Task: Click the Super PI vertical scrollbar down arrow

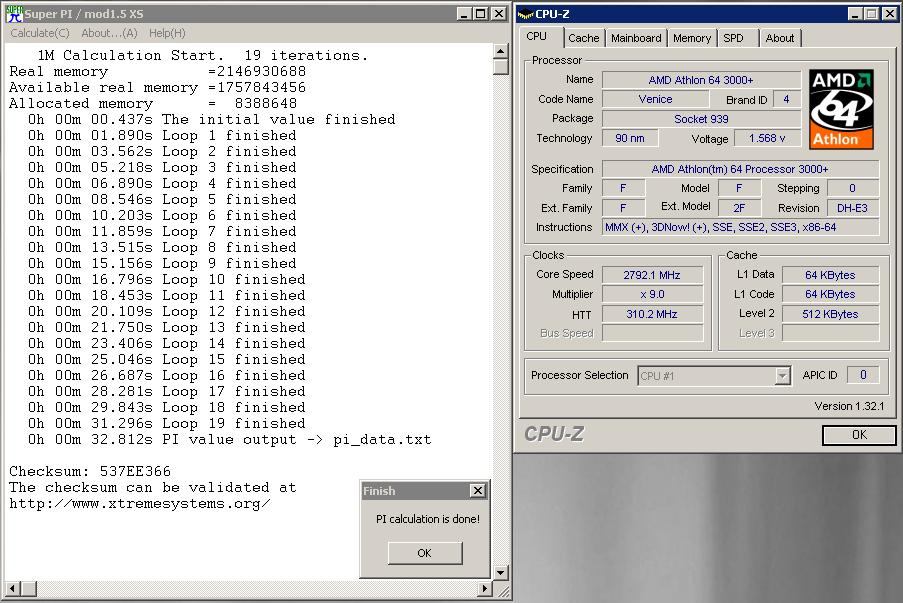Action: (500, 572)
